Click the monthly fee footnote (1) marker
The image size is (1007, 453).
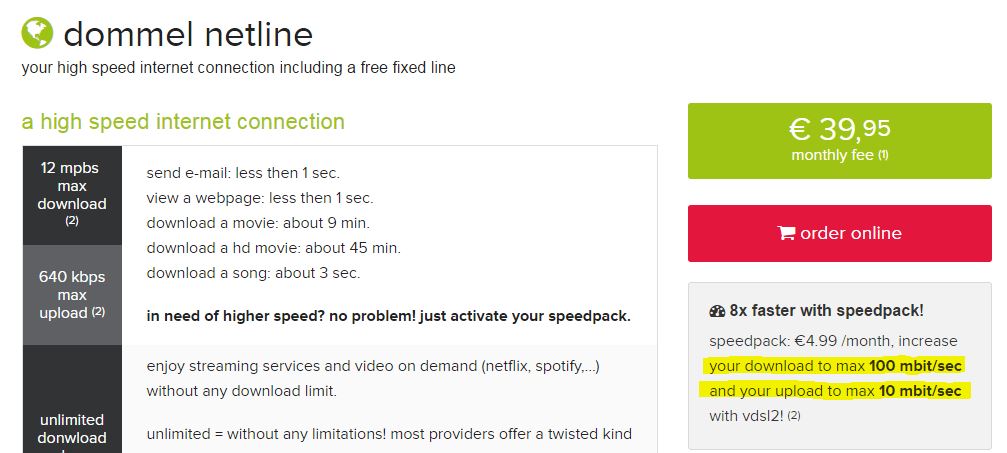[883, 156]
